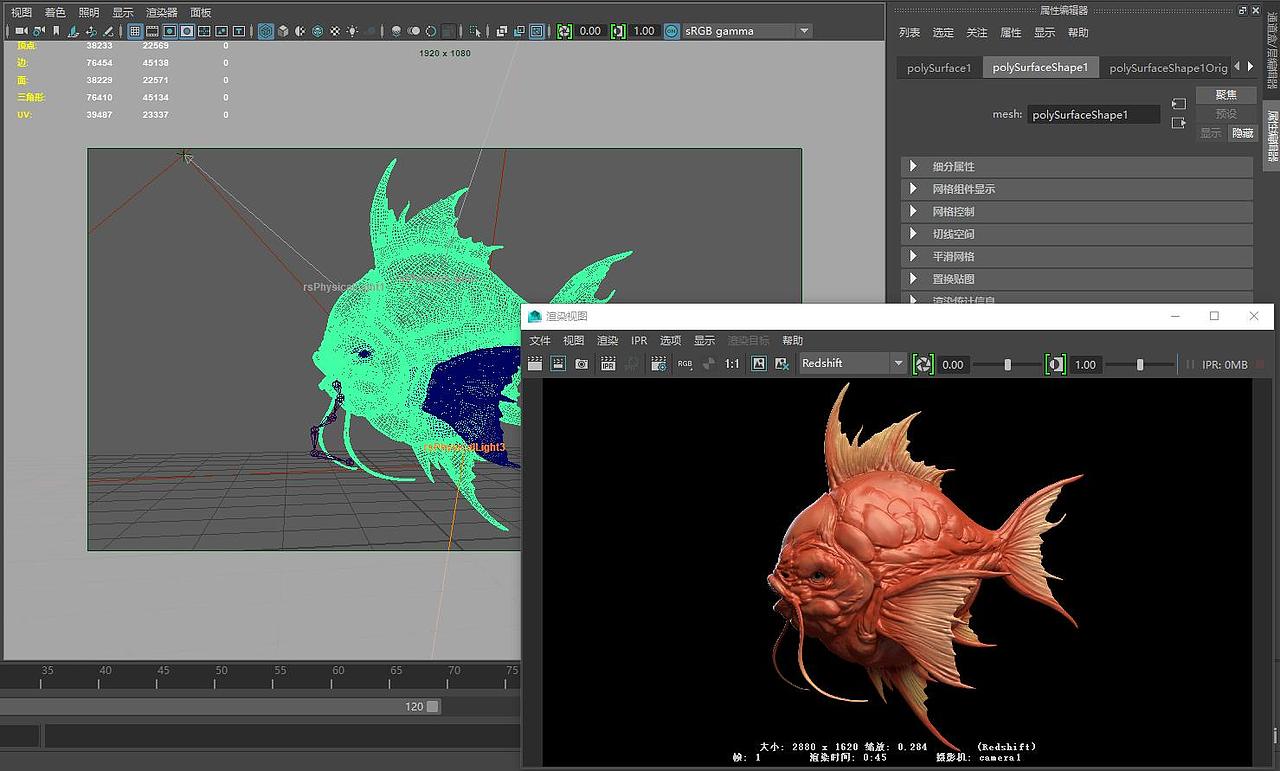1280x771 pixels.
Task: Open the 渲染 menu in render view
Action: coord(607,341)
